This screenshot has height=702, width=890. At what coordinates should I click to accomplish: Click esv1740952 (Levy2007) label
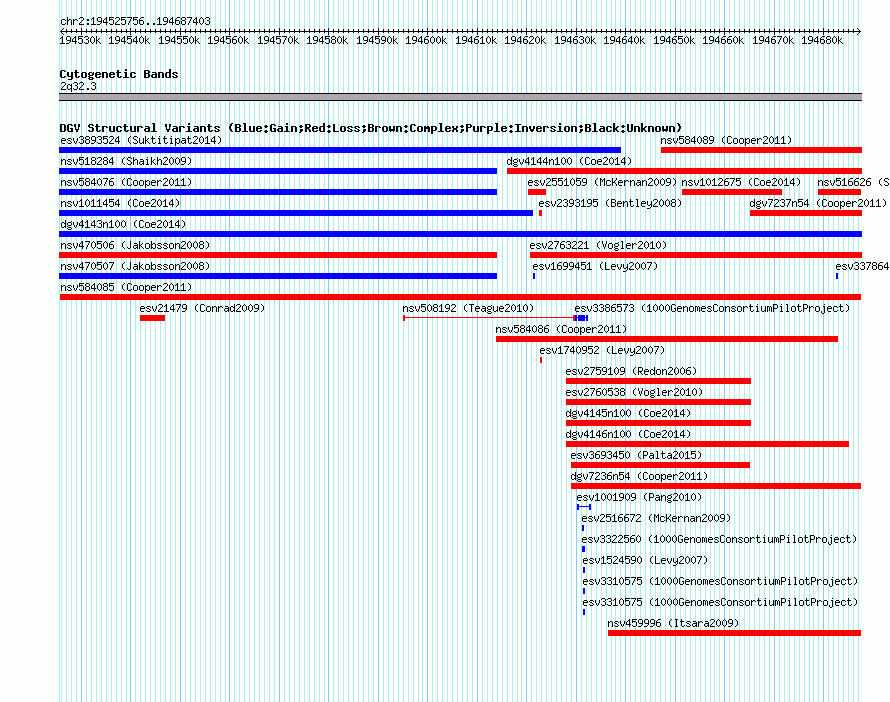pyautogui.click(x=602, y=350)
